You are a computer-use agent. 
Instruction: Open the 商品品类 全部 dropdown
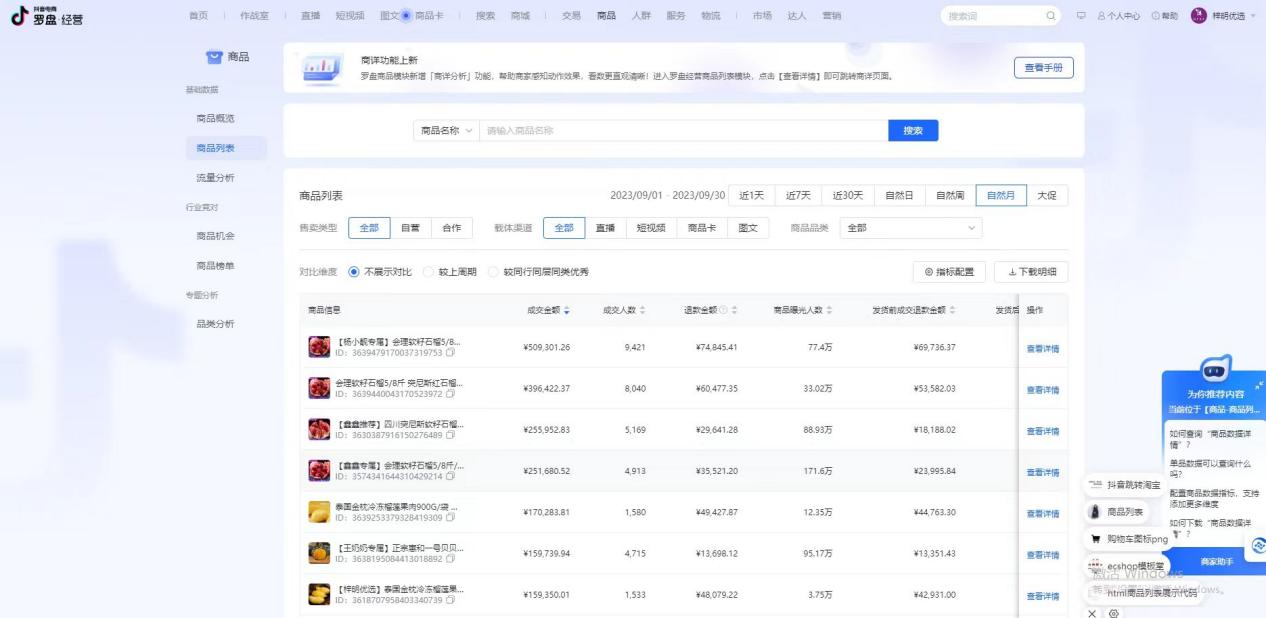coord(910,227)
